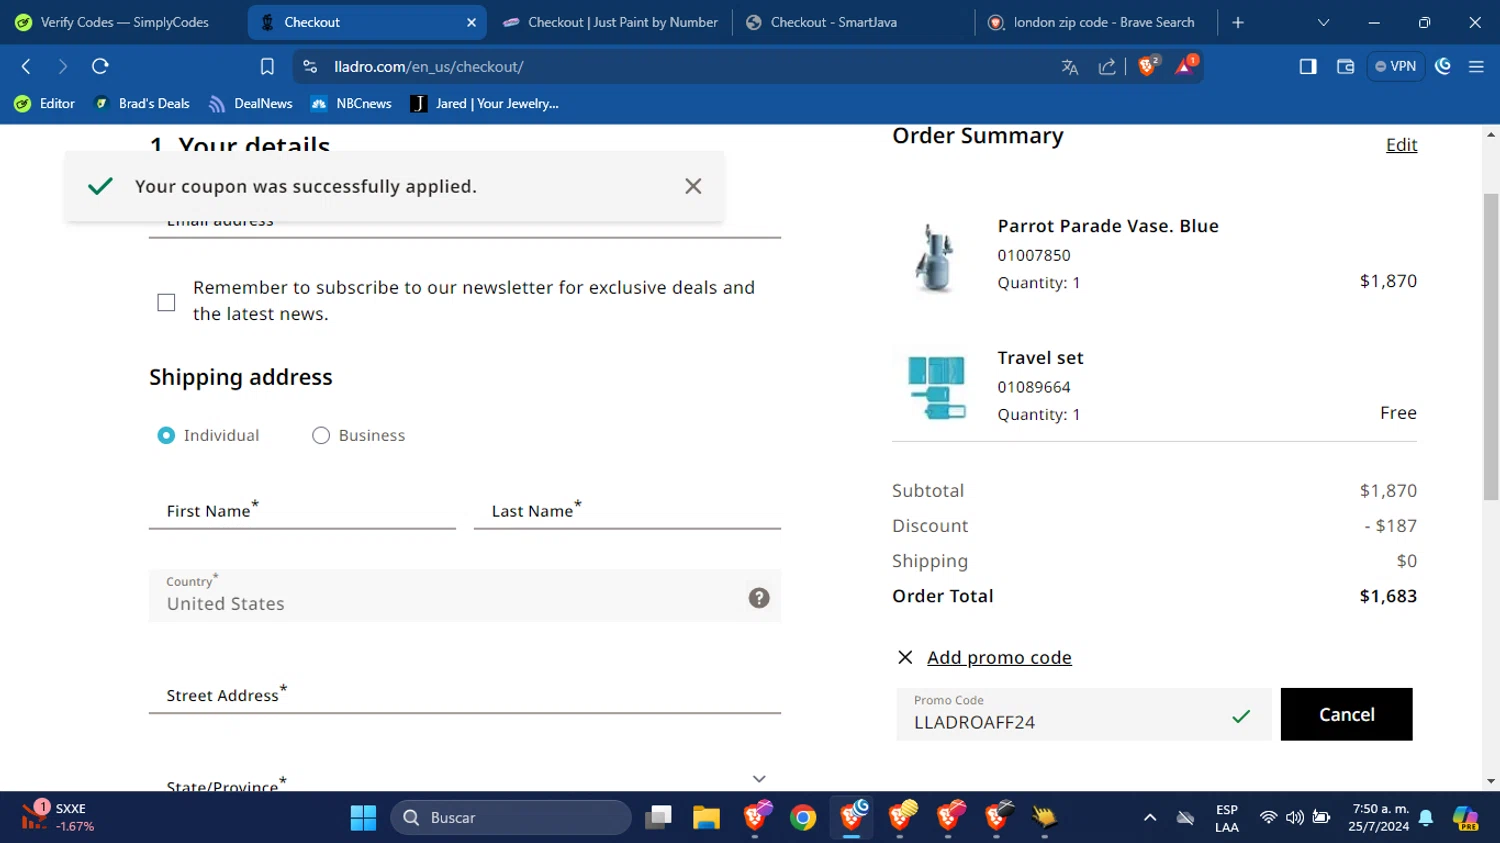Switch to Verify Codes SimplyCodes tab
This screenshot has height=843, width=1500.
point(122,22)
